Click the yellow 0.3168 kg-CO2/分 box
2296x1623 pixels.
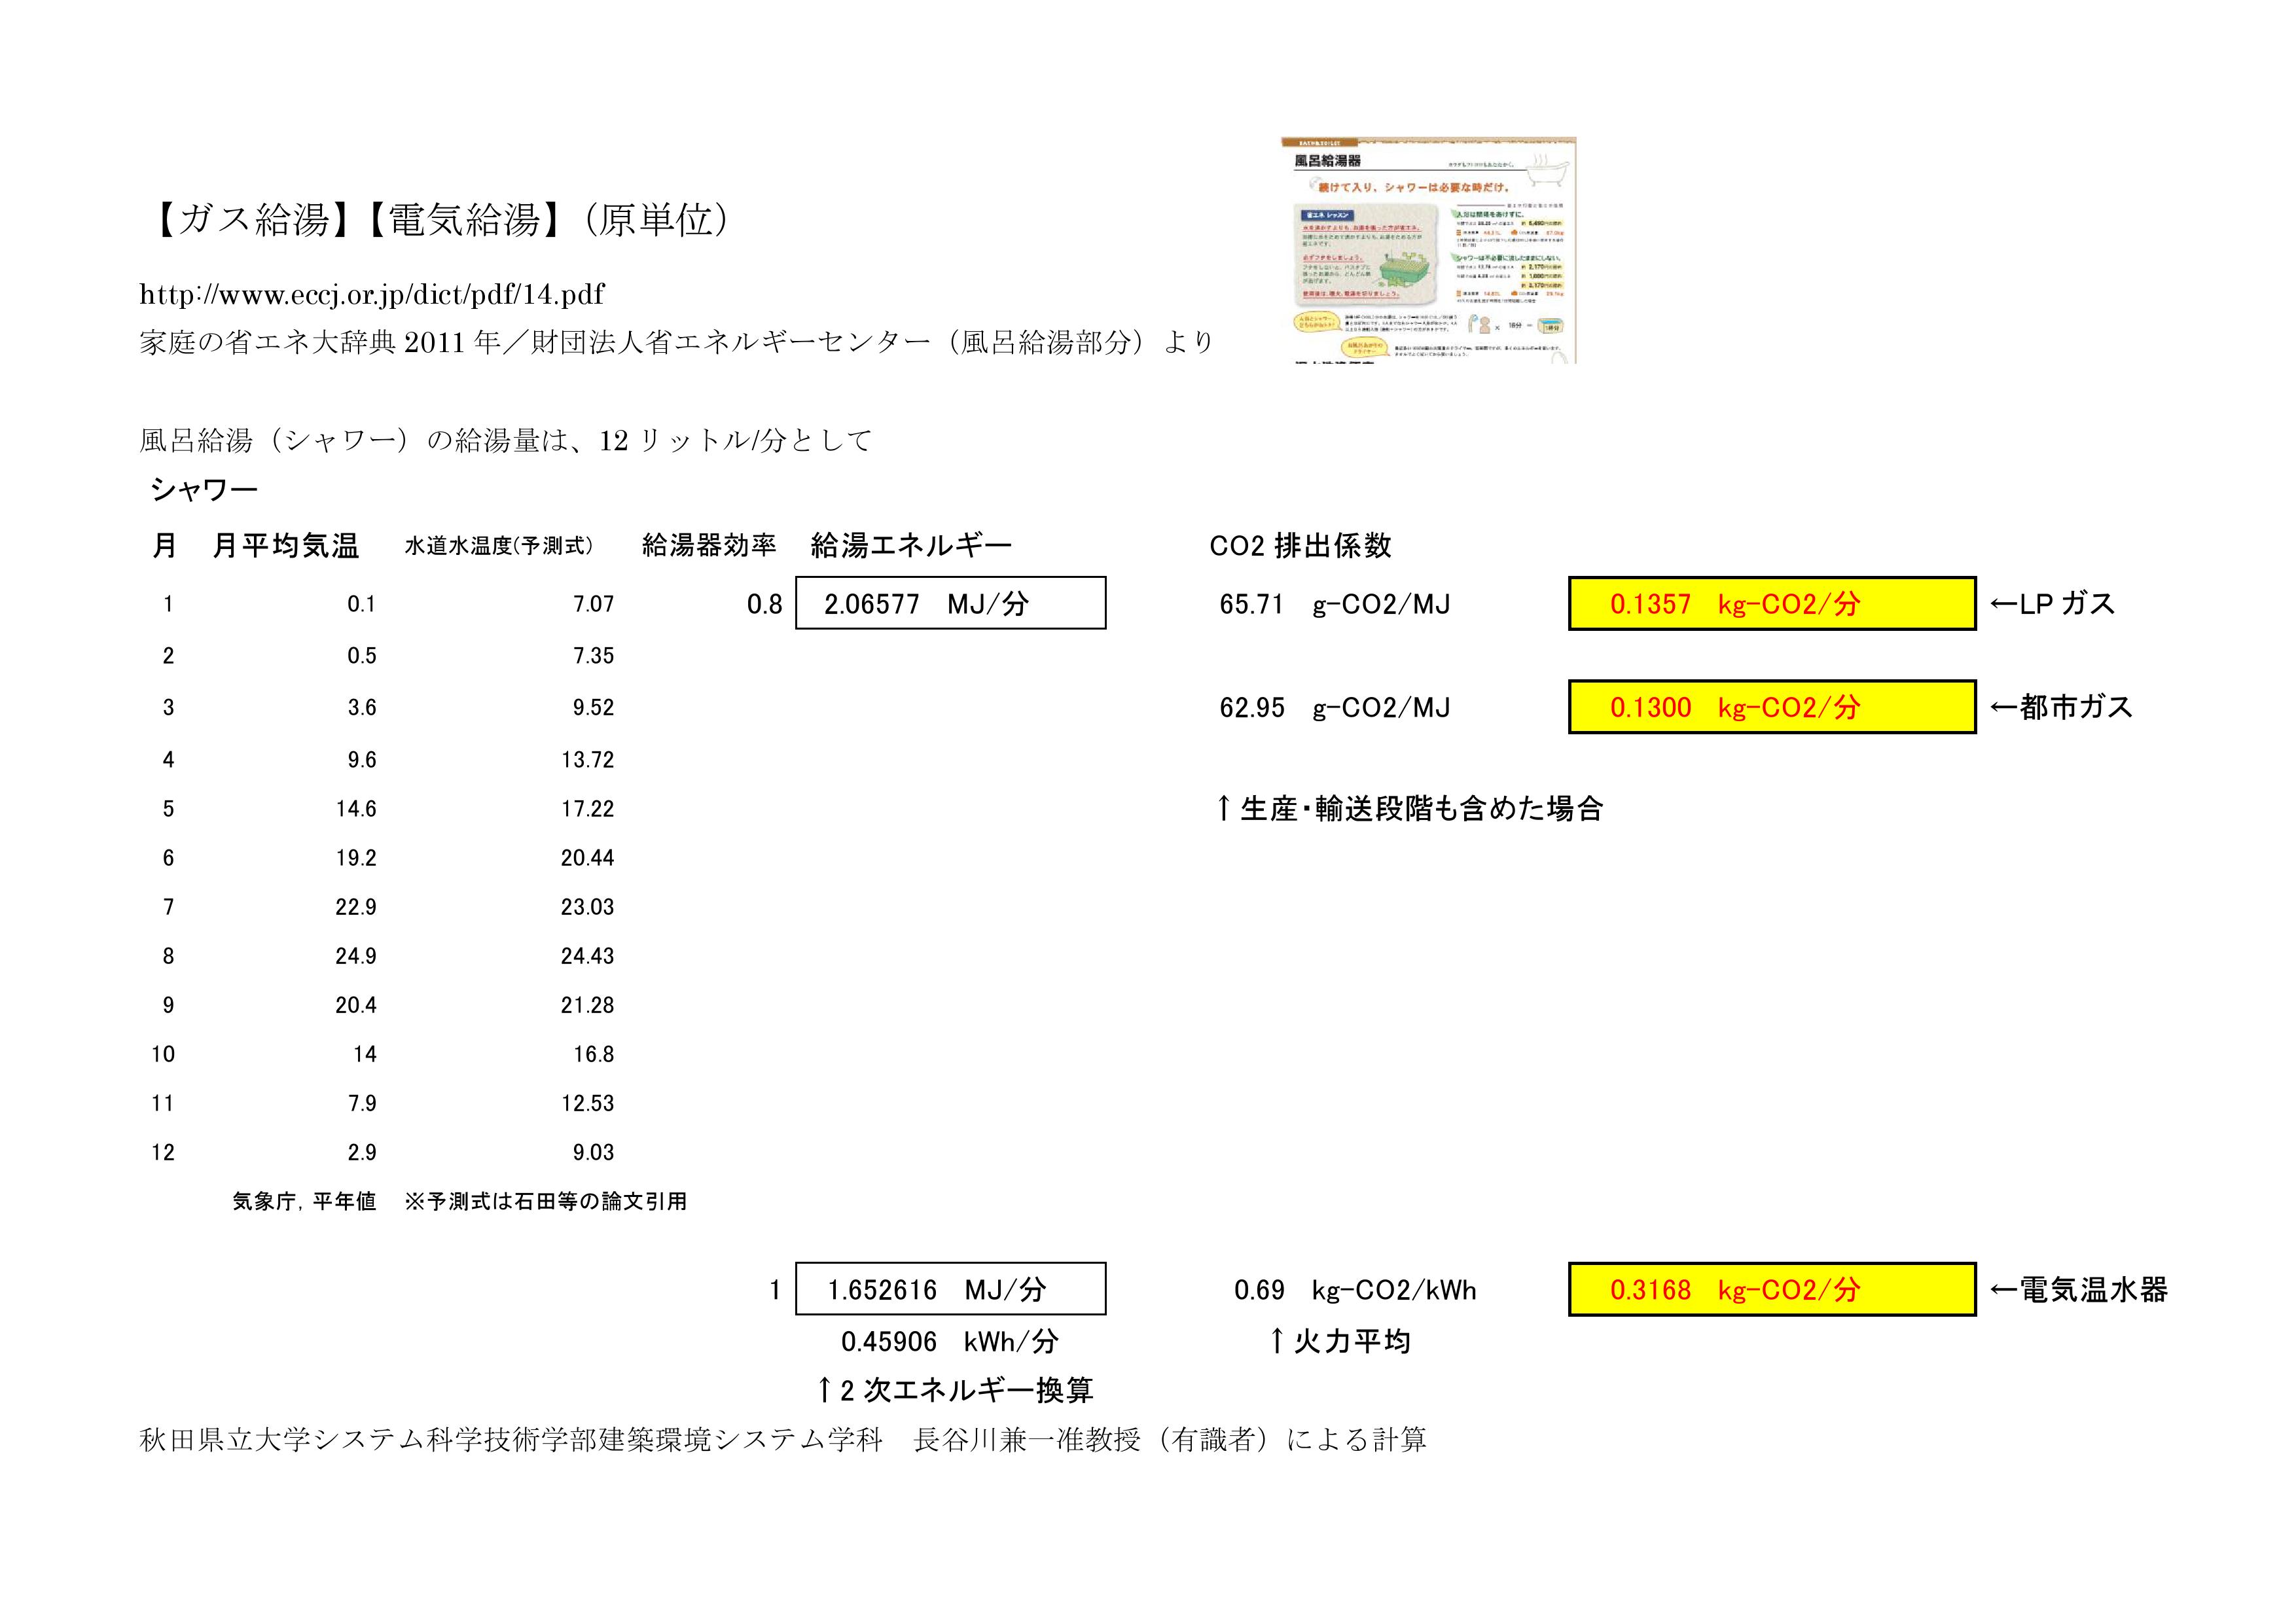tap(1771, 1290)
